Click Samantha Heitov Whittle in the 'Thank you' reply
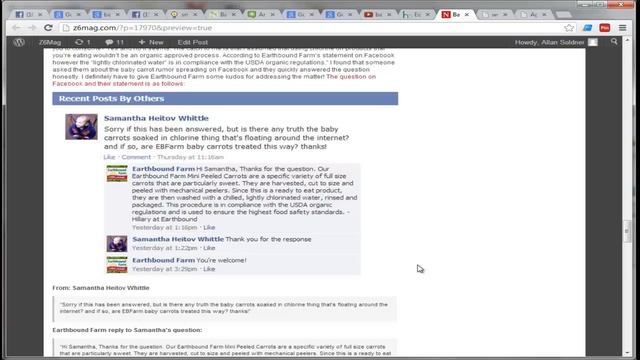The image size is (640, 360). [178, 239]
